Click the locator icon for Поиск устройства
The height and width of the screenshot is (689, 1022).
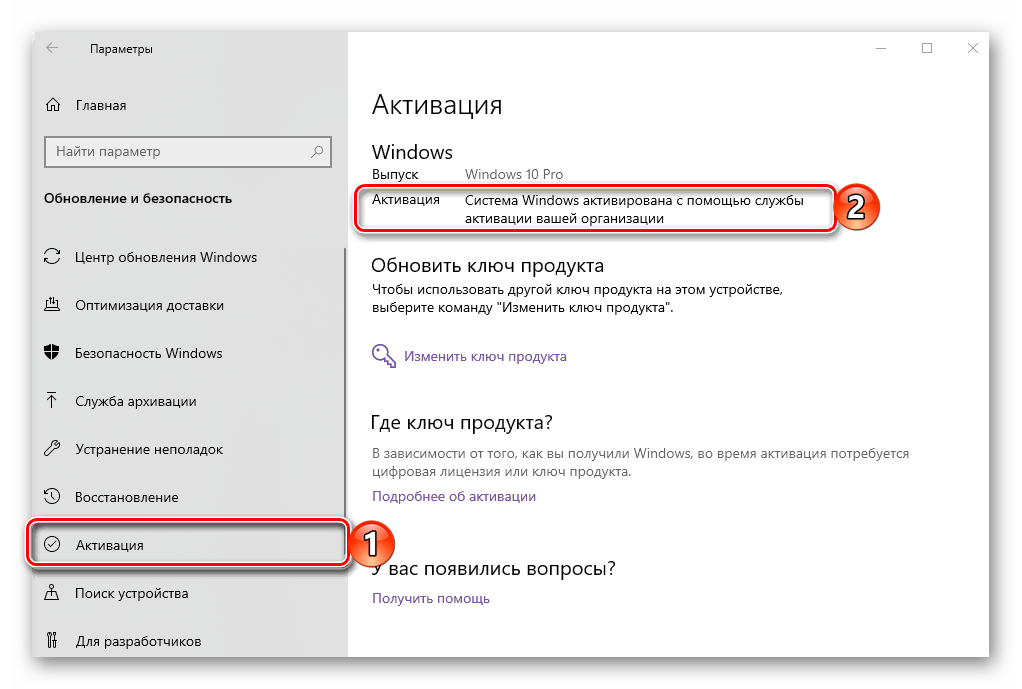click(x=52, y=593)
